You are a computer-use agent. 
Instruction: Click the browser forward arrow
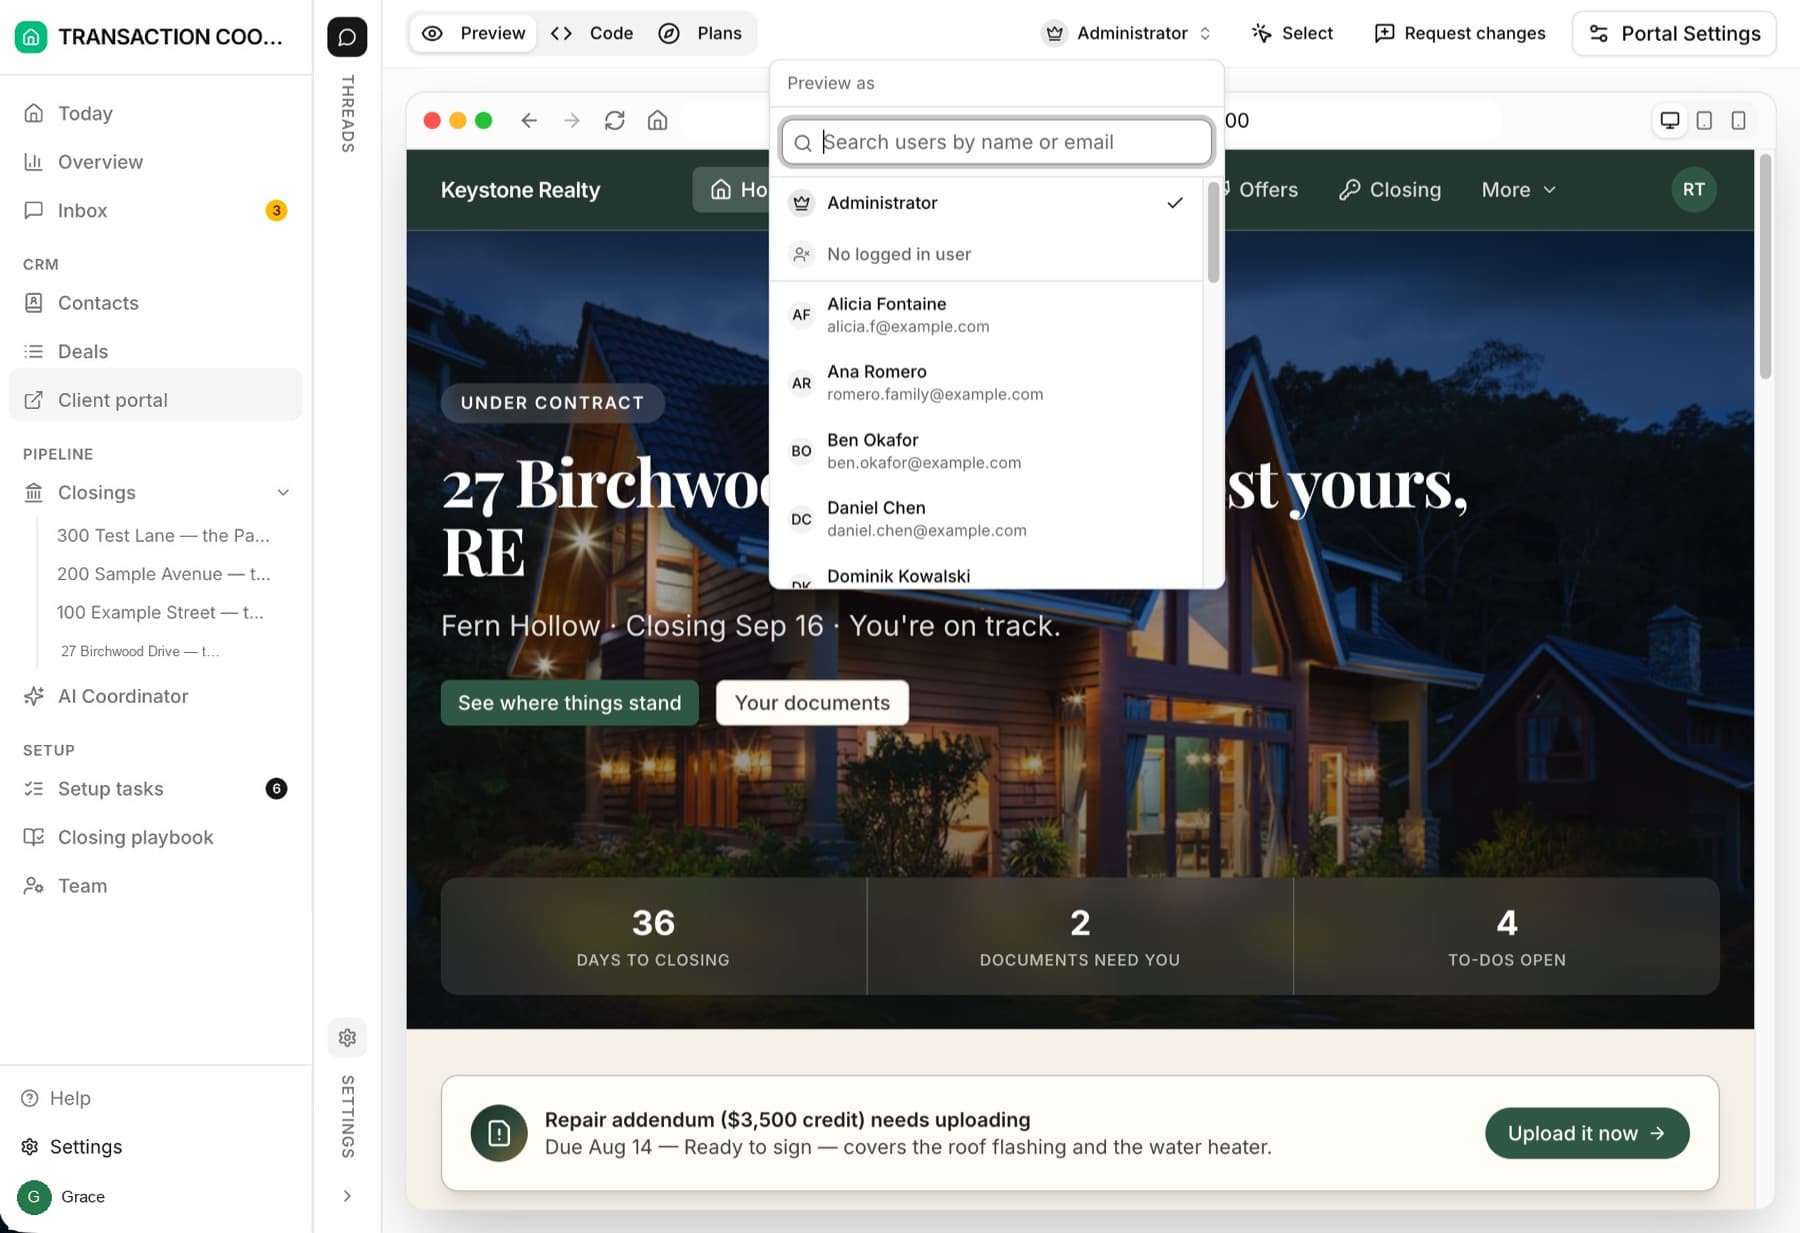572,120
